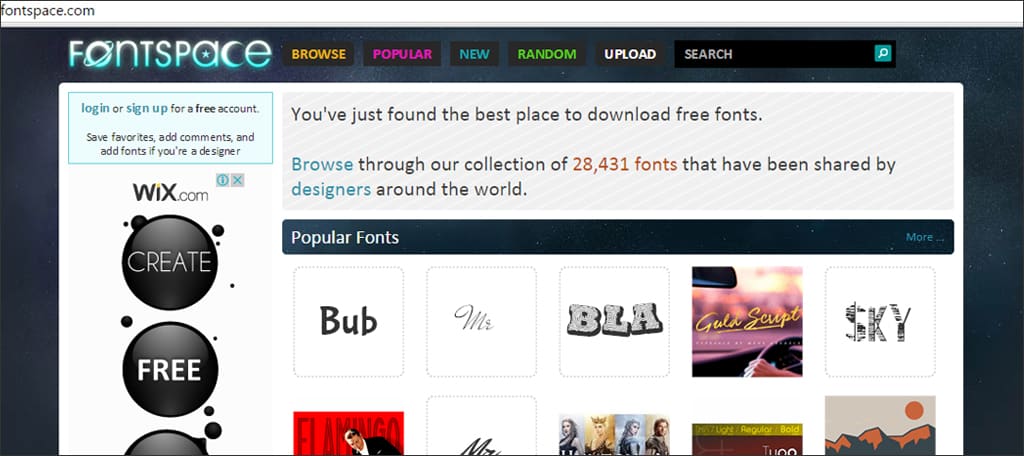Click the Popular Fonts heading

pyautogui.click(x=345, y=237)
